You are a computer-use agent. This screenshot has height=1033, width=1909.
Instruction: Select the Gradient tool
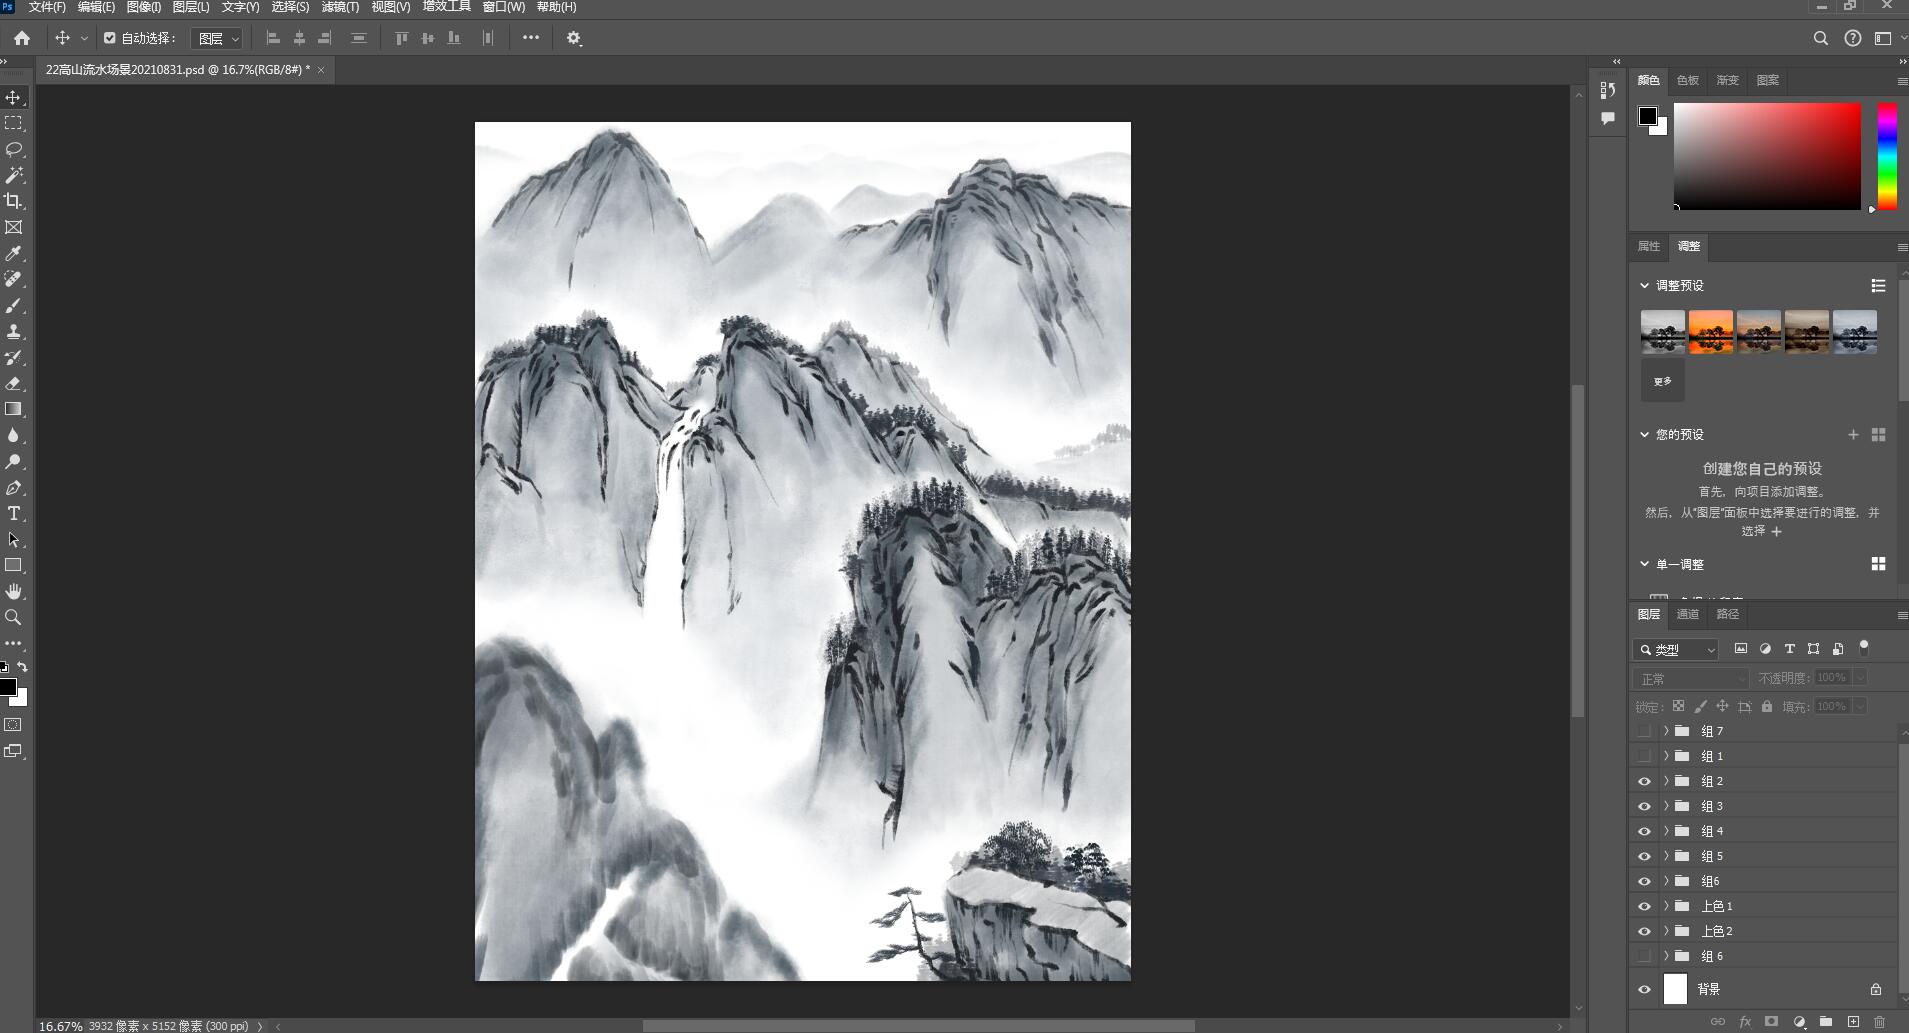[x=13, y=409]
